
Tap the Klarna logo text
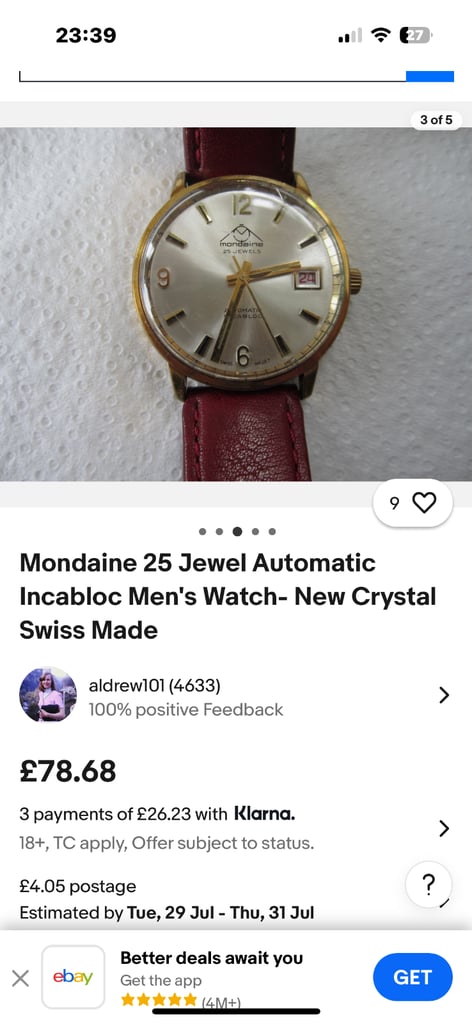(x=264, y=814)
